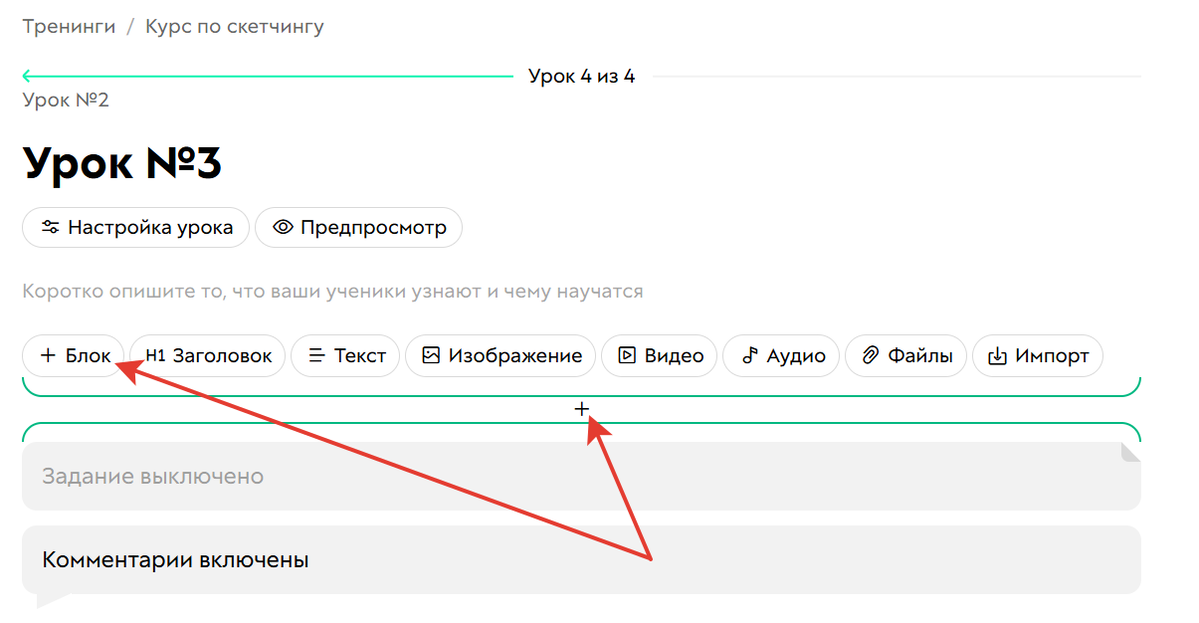
Task: Select the Аудио note icon
Action: click(x=749, y=355)
